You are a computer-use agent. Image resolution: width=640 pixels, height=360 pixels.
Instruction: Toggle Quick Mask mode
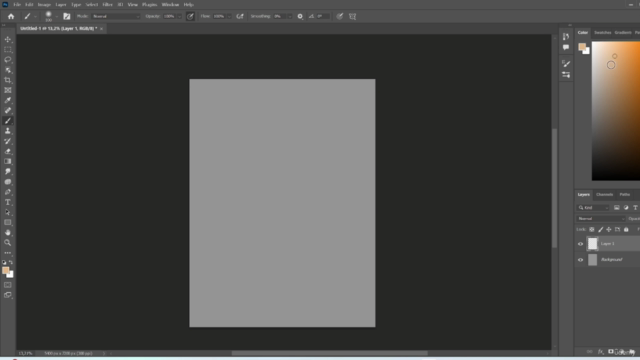click(x=8, y=285)
